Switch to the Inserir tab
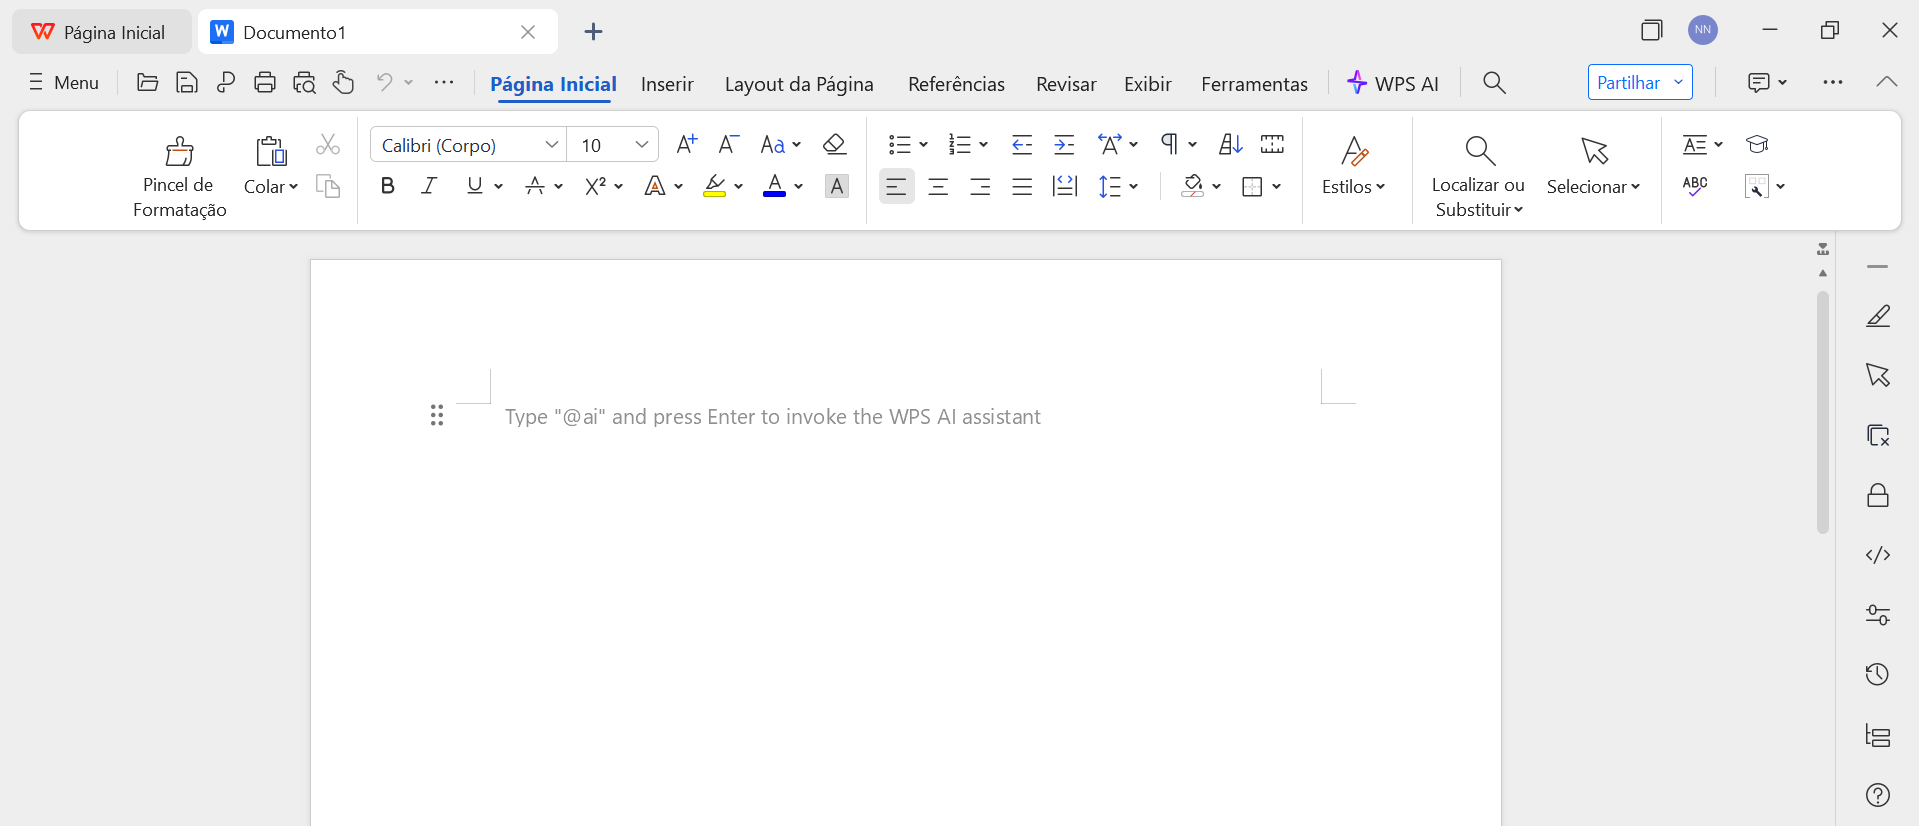The width and height of the screenshot is (1919, 826). [x=667, y=84]
